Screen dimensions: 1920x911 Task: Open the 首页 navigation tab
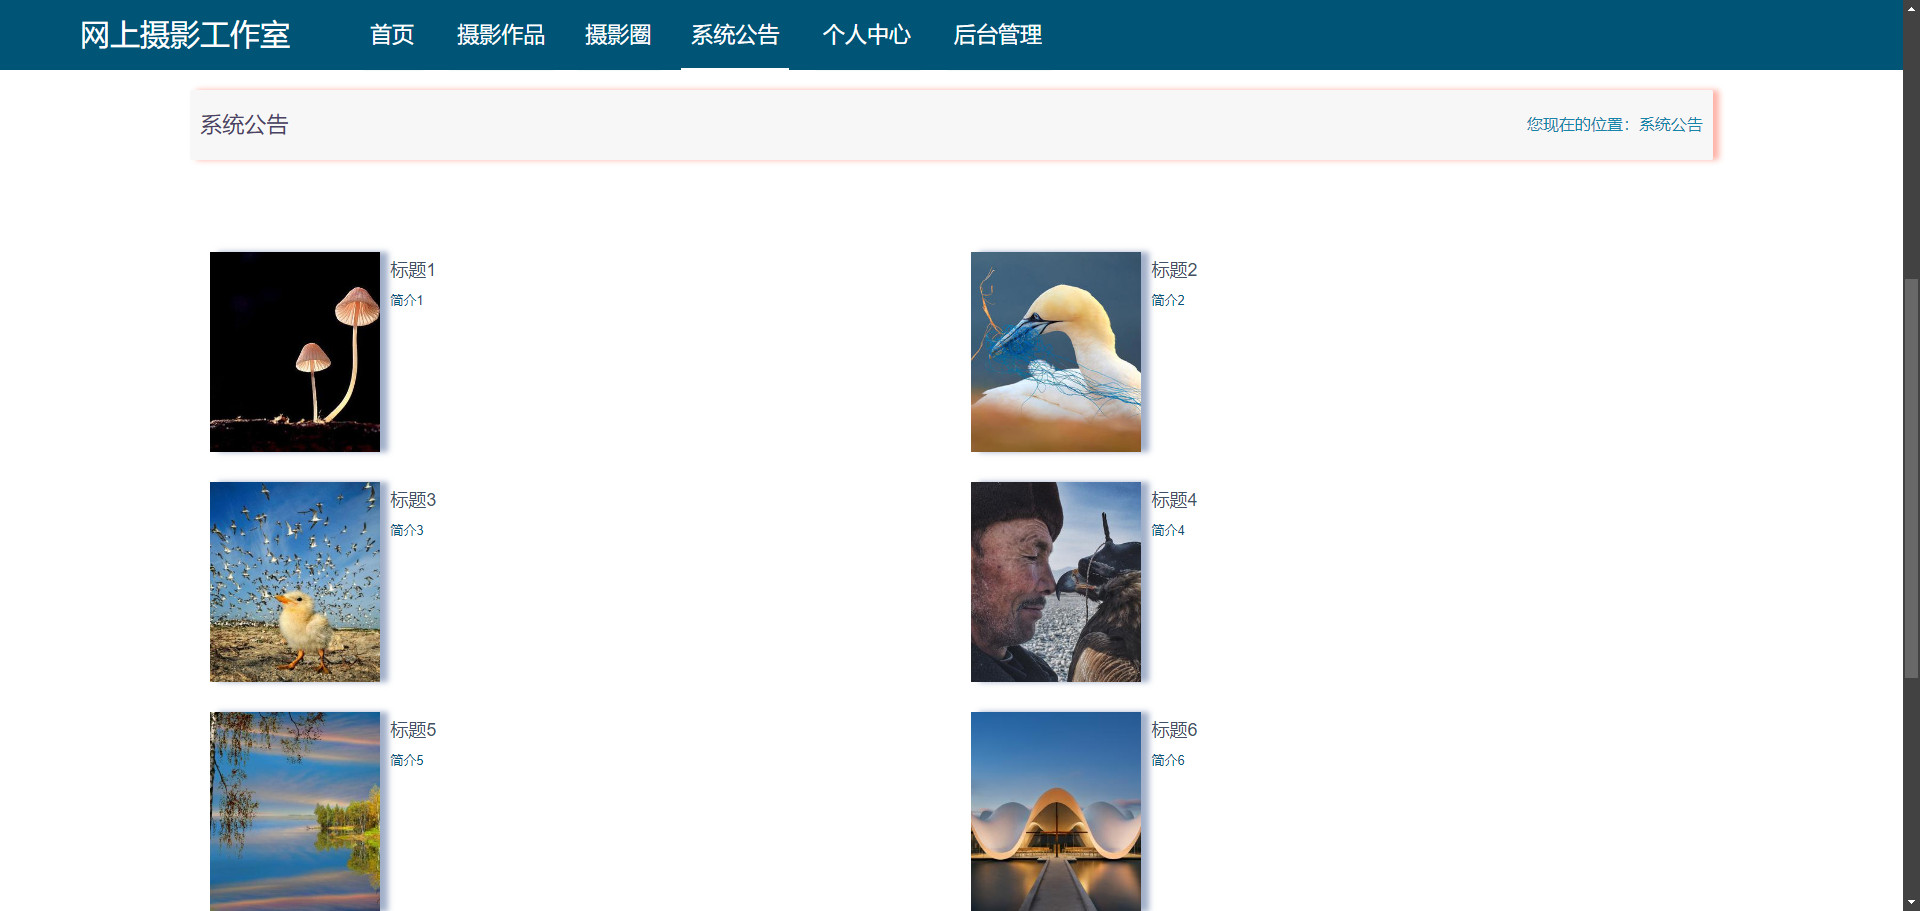(392, 35)
